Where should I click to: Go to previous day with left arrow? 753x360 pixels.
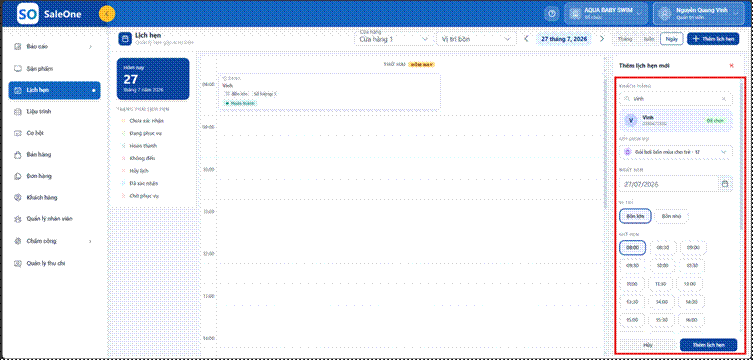pyautogui.click(x=526, y=39)
